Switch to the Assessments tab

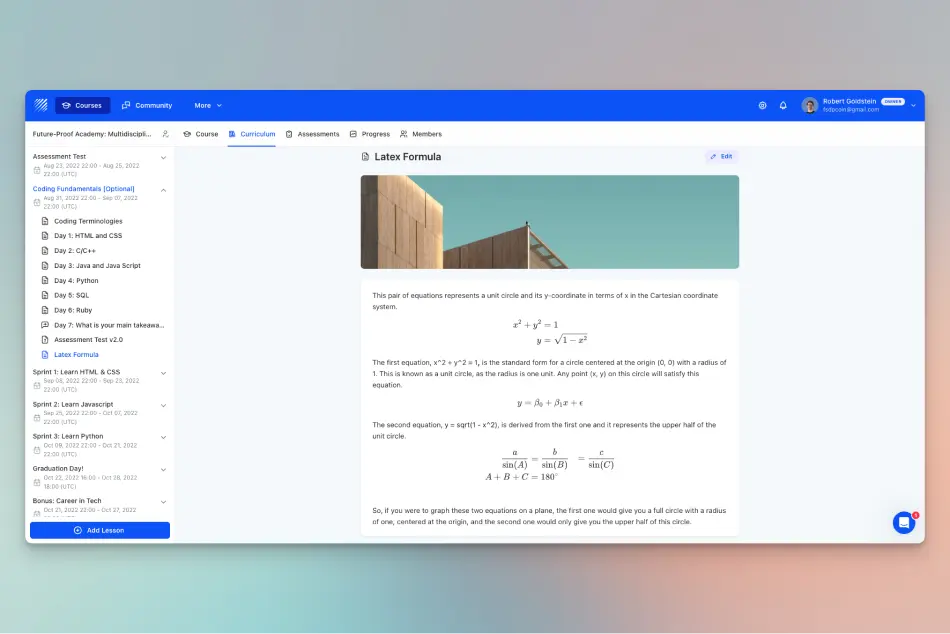pyautogui.click(x=312, y=134)
